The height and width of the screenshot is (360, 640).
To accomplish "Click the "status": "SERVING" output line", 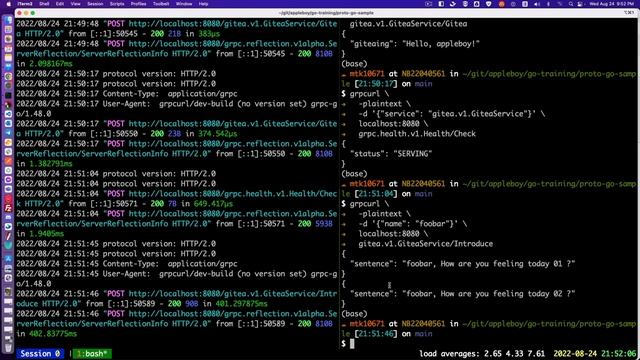I will pyautogui.click(x=391, y=154).
